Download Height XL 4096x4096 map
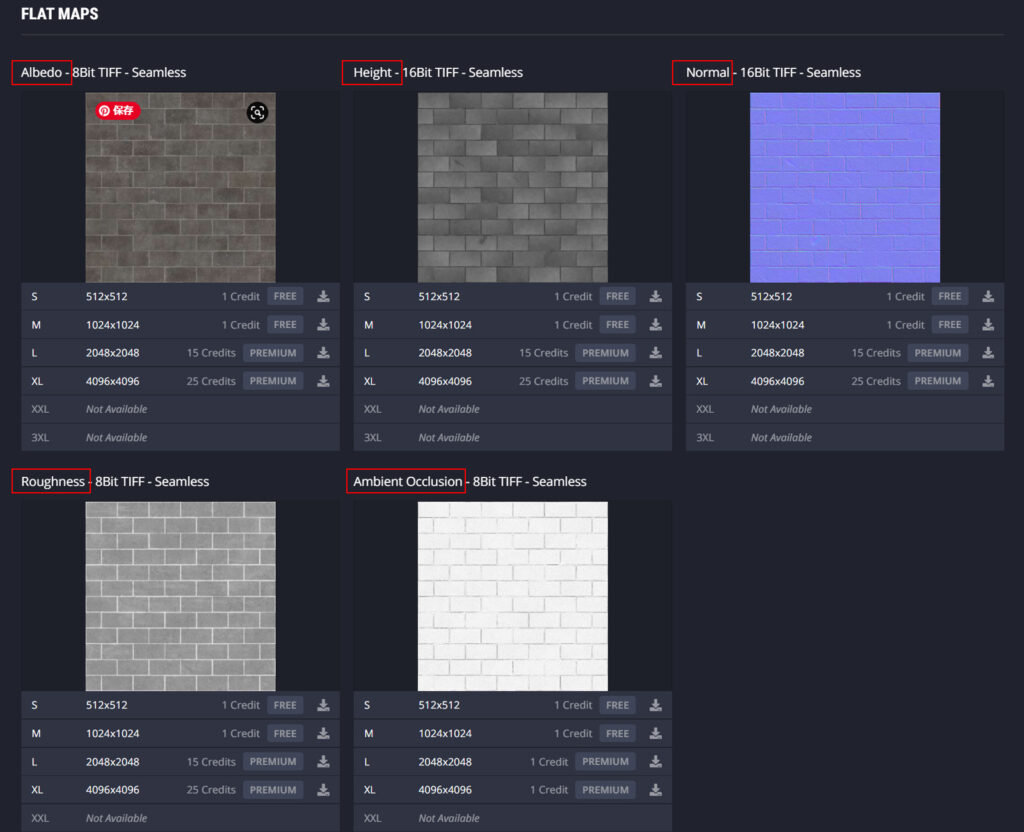This screenshot has width=1024, height=832. (656, 381)
